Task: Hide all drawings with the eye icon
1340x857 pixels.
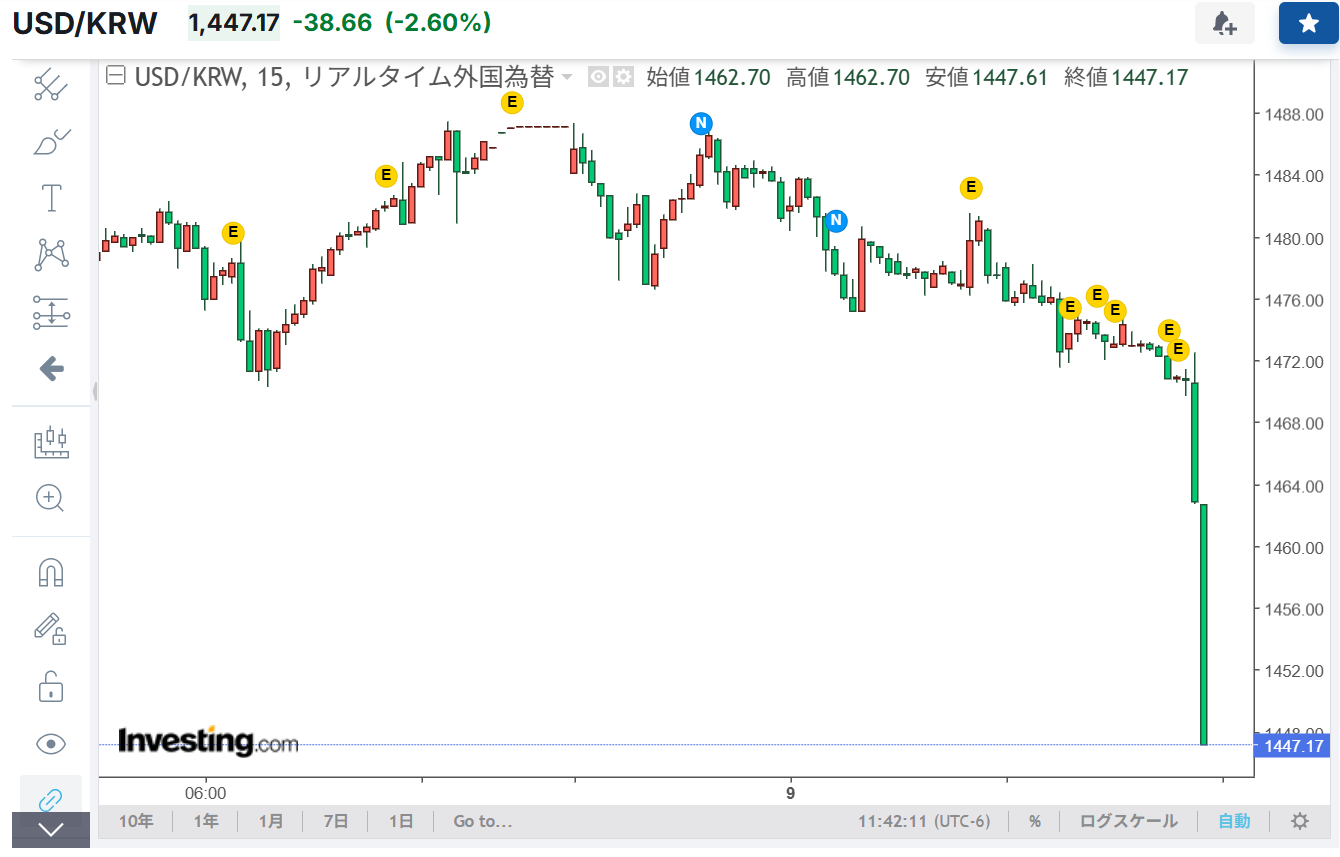Action: point(50,743)
